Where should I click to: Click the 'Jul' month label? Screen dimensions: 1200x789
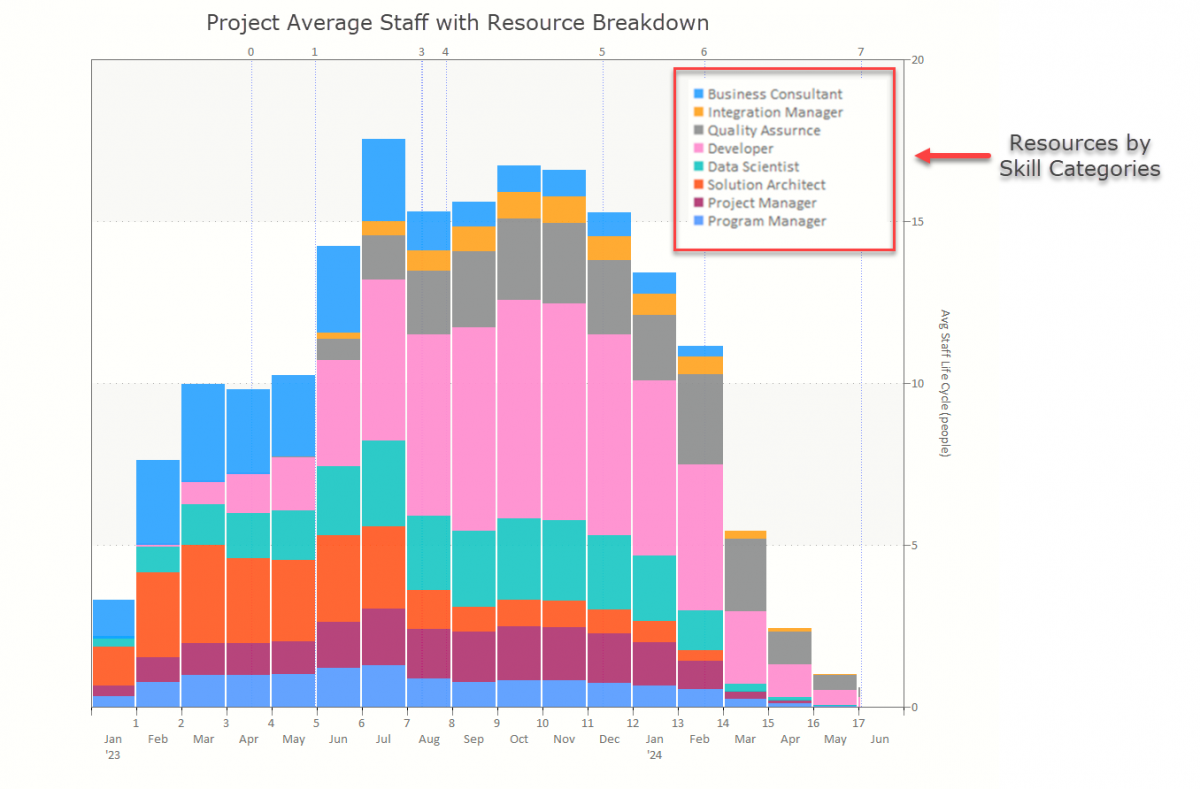pos(384,739)
